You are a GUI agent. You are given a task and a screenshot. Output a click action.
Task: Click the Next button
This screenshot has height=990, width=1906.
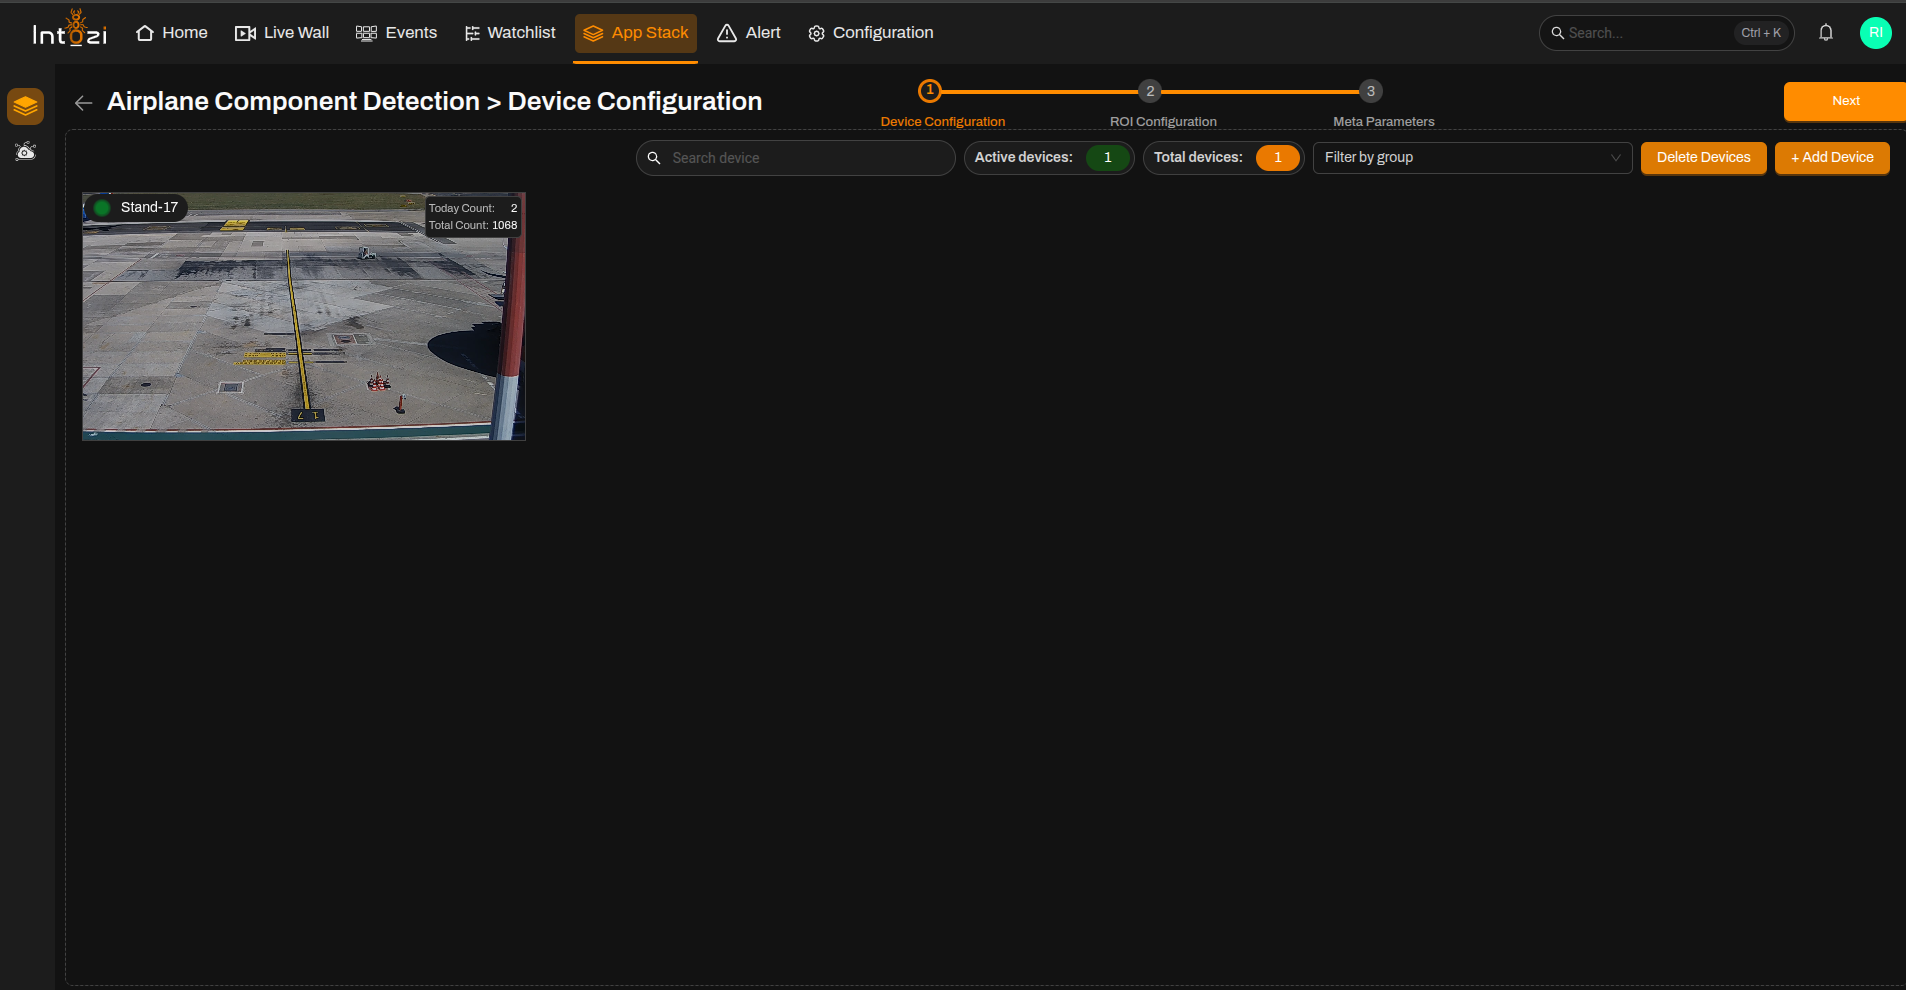(1845, 101)
